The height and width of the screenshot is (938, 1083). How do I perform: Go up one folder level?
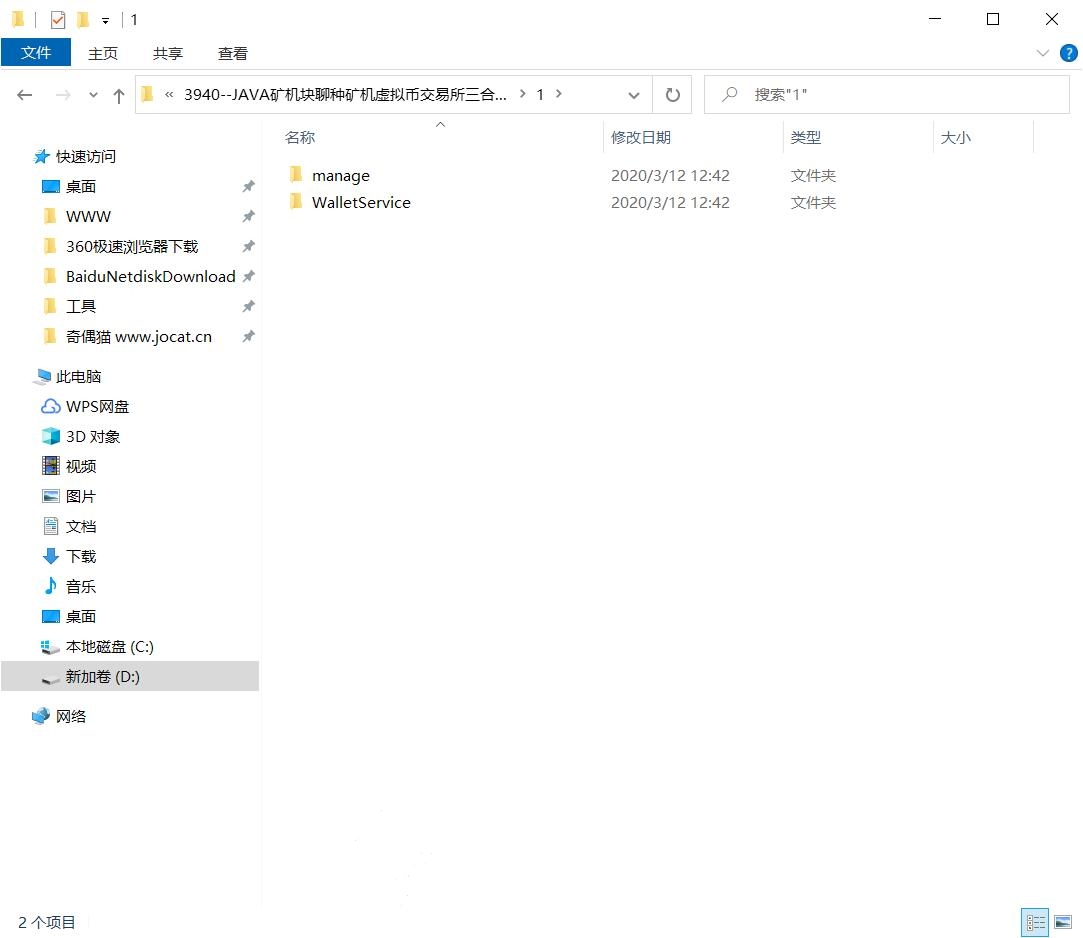pyautogui.click(x=119, y=95)
